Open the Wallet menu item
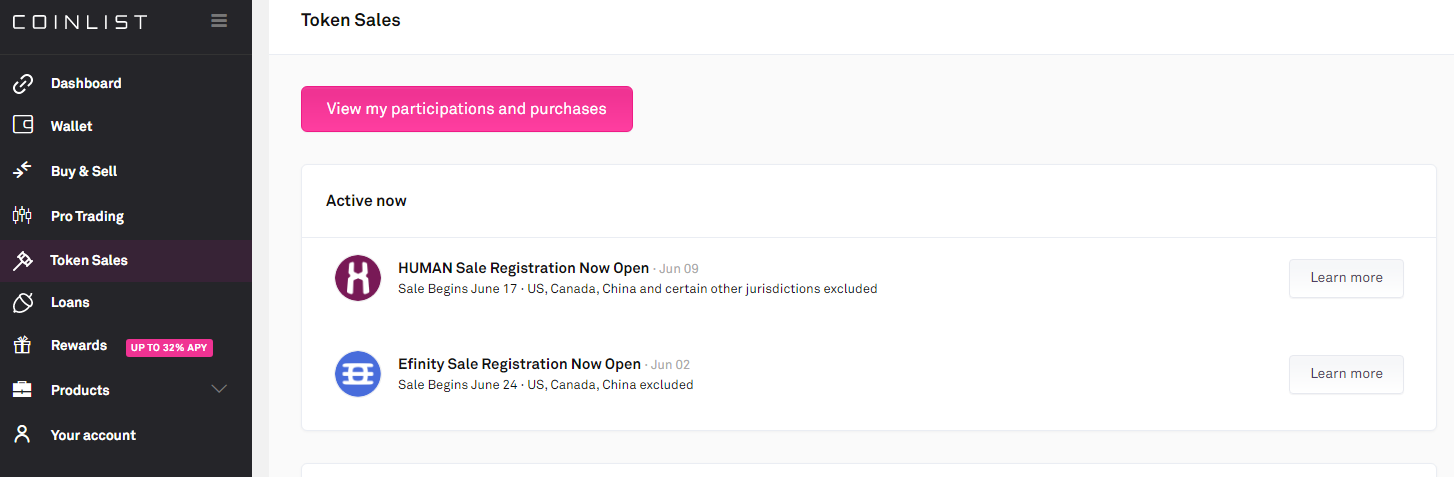Screen dimensions: 1454x477 pyautogui.click(x=72, y=126)
